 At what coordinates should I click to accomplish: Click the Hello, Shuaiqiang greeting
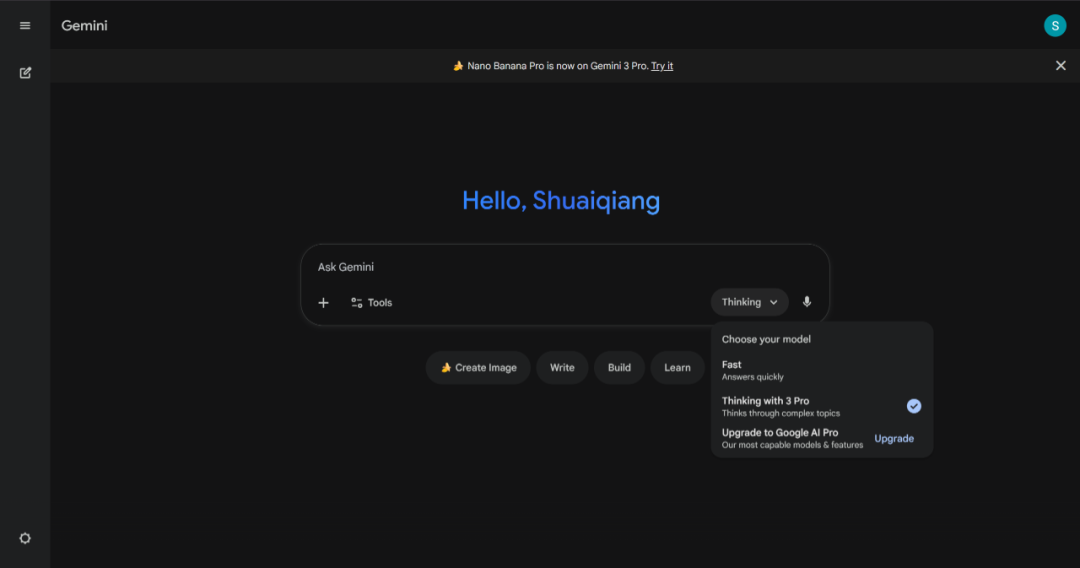561,200
